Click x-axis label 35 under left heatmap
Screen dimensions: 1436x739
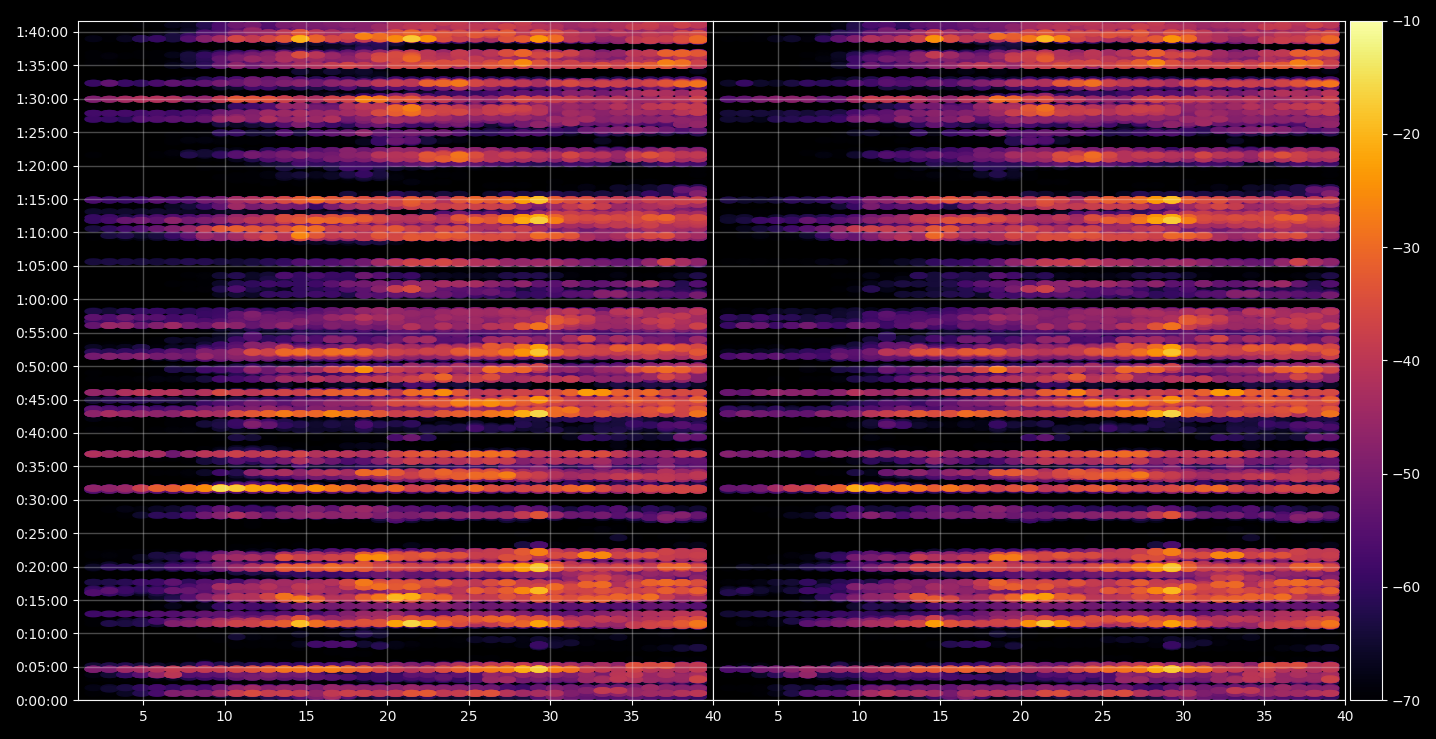(x=631, y=716)
